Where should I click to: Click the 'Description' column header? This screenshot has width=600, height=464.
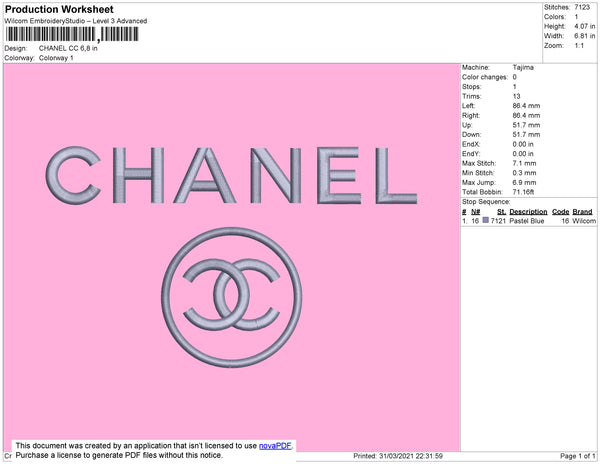(528, 212)
